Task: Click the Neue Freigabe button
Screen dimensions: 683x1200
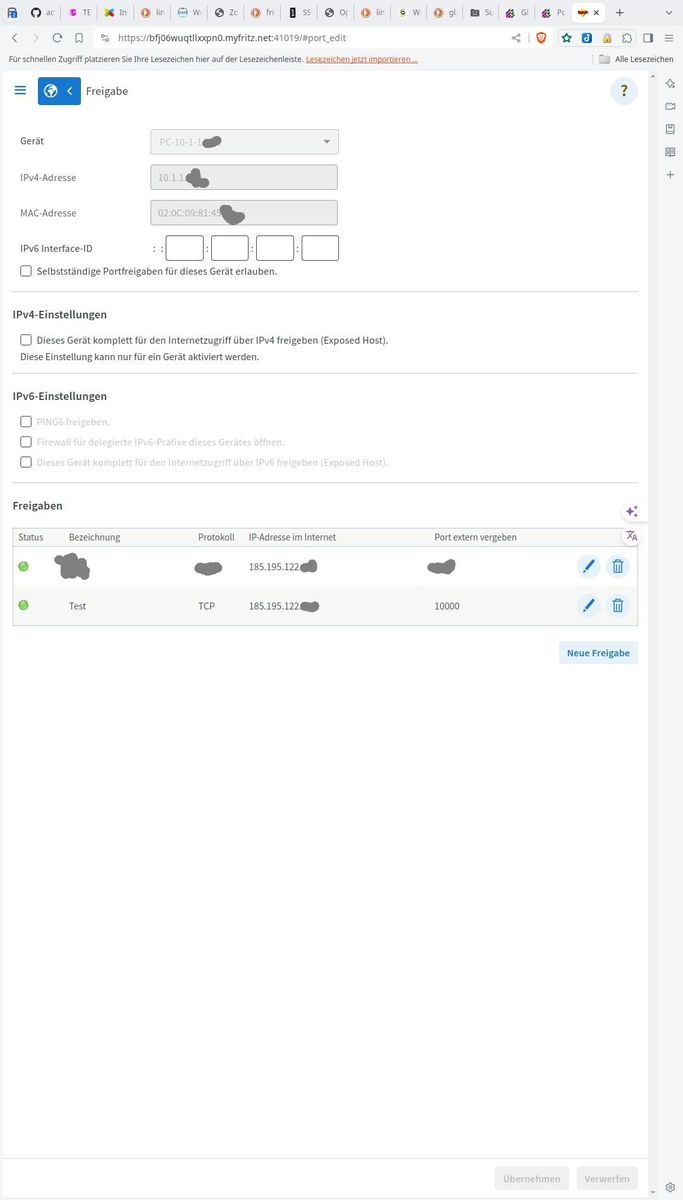Action: coord(598,653)
